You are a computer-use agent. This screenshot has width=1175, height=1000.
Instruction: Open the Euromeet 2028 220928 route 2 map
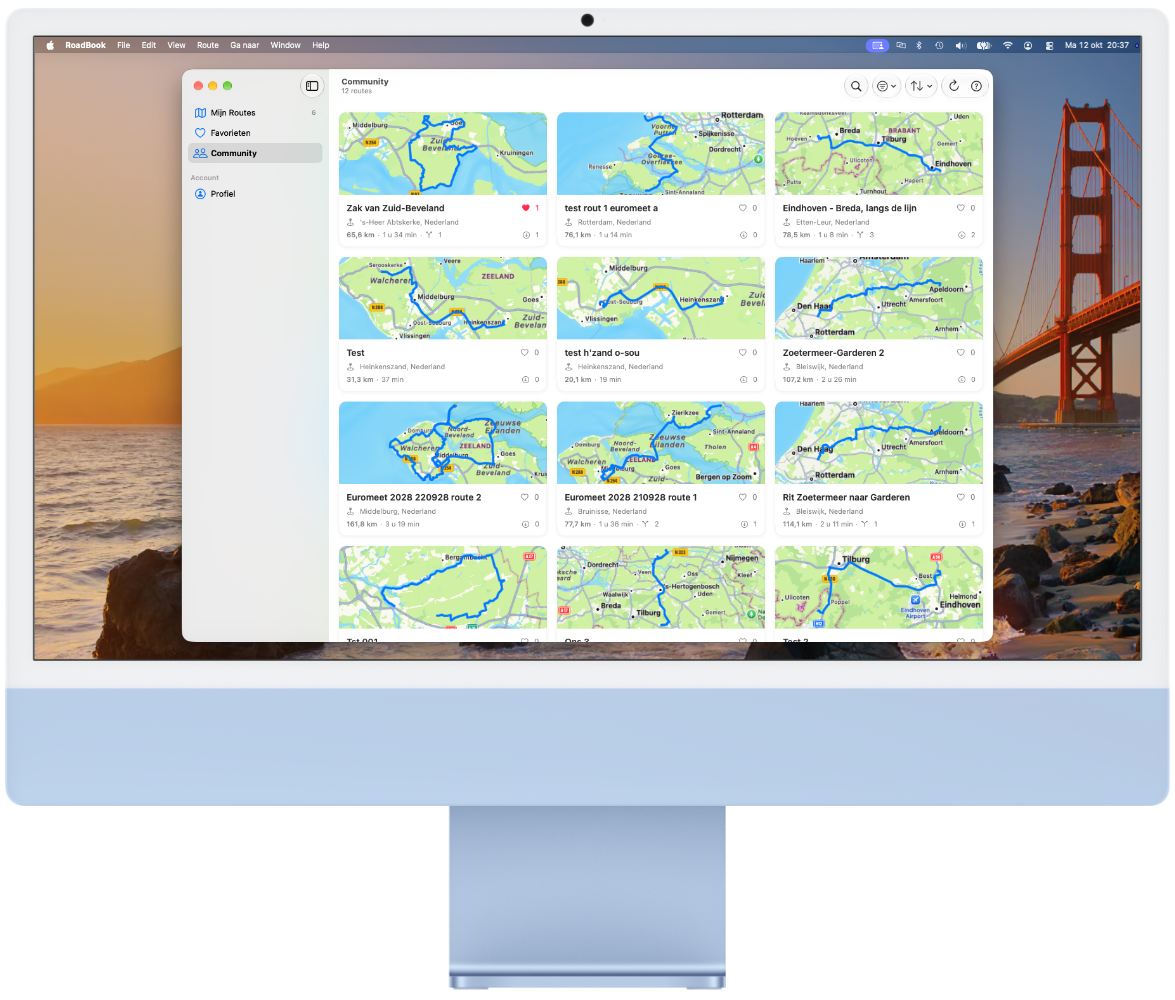[443, 443]
